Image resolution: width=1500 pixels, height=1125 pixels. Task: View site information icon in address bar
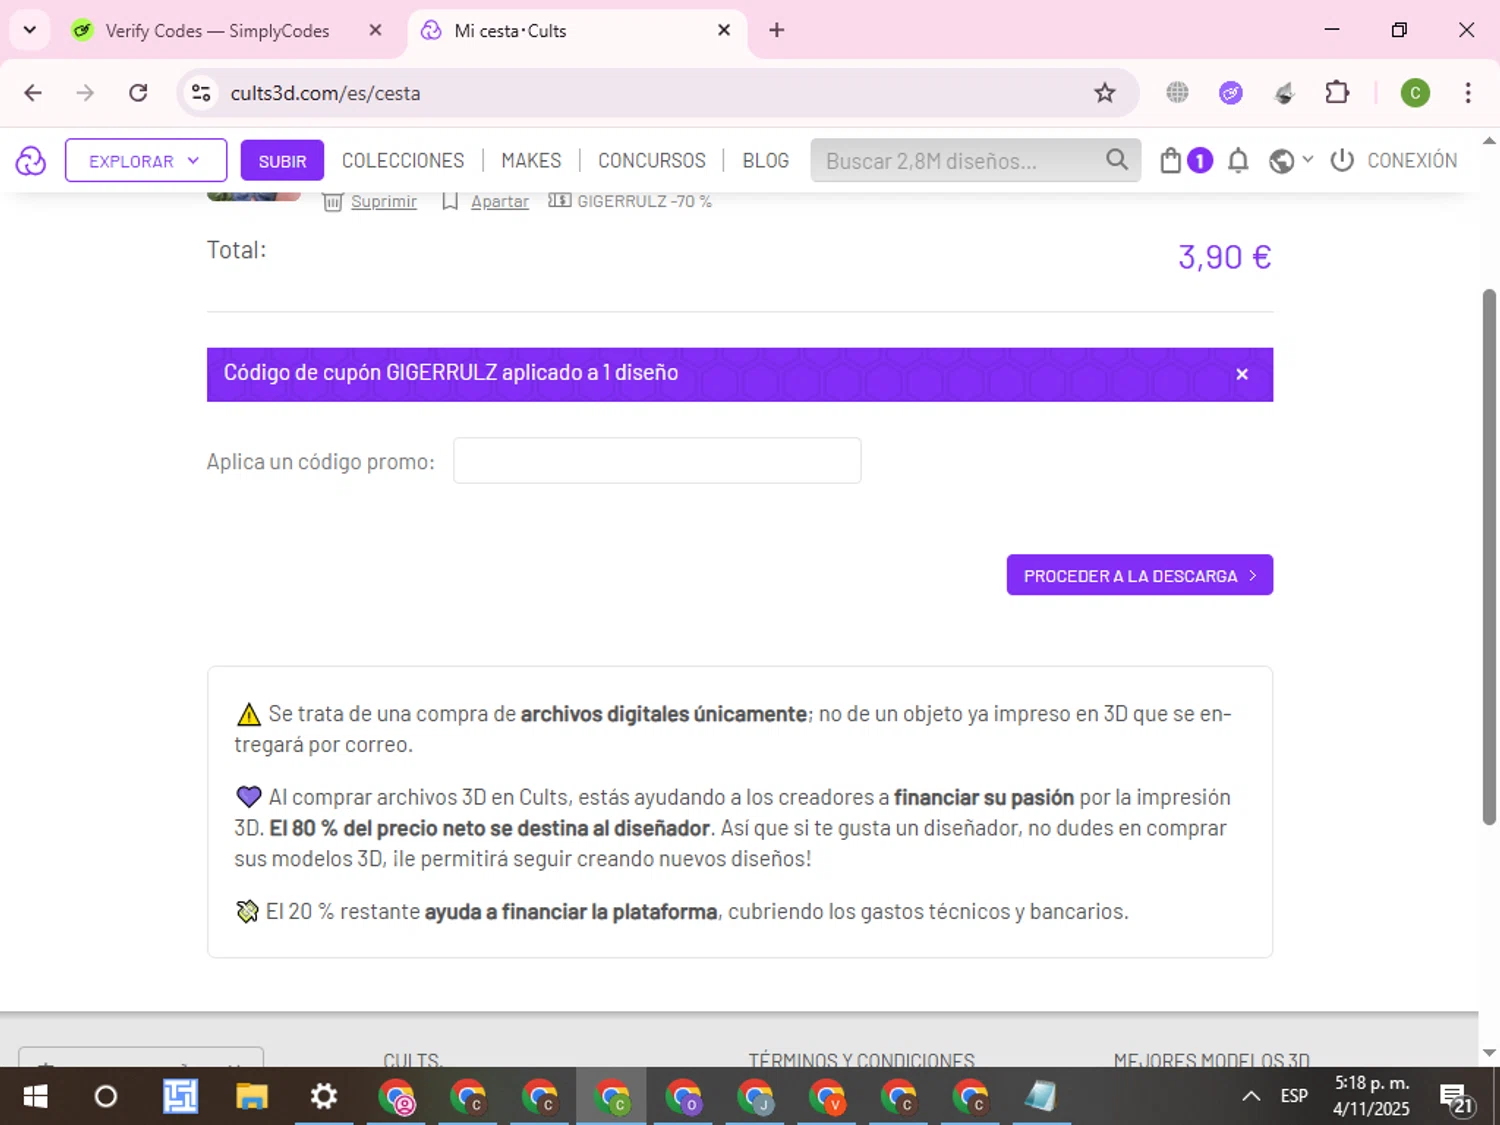pos(201,93)
